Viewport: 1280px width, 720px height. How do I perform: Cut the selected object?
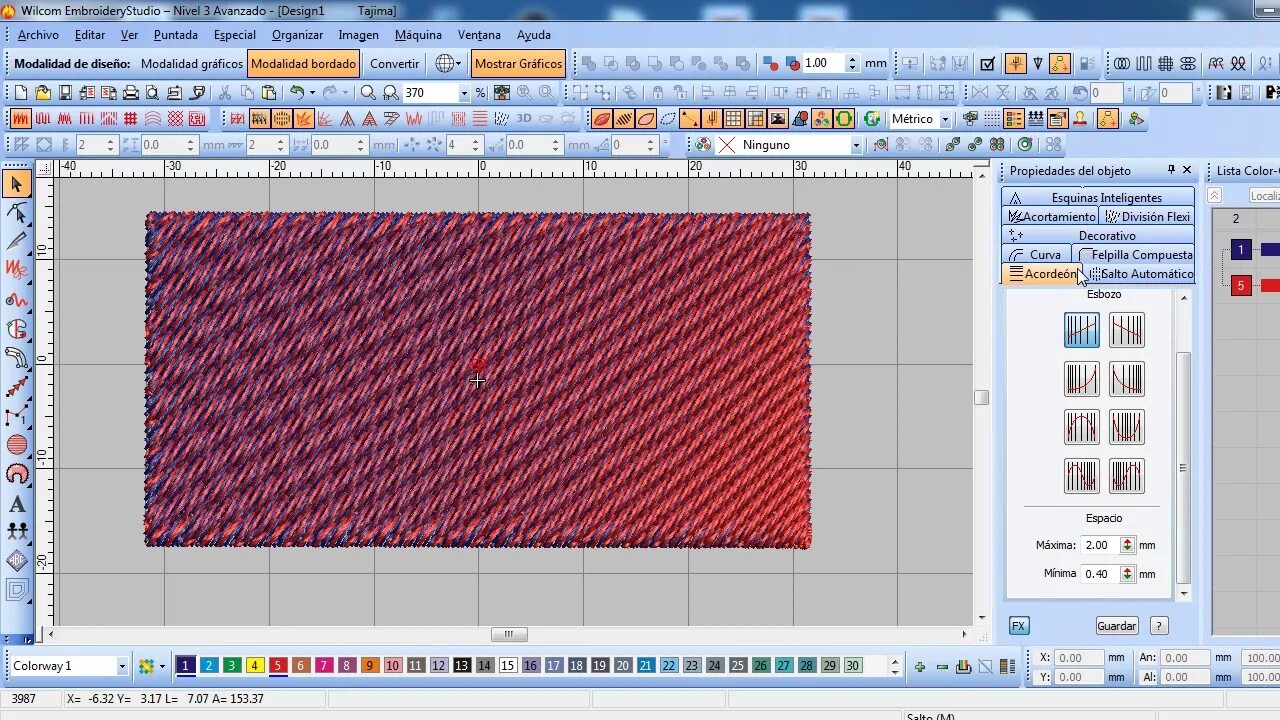tap(224, 93)
